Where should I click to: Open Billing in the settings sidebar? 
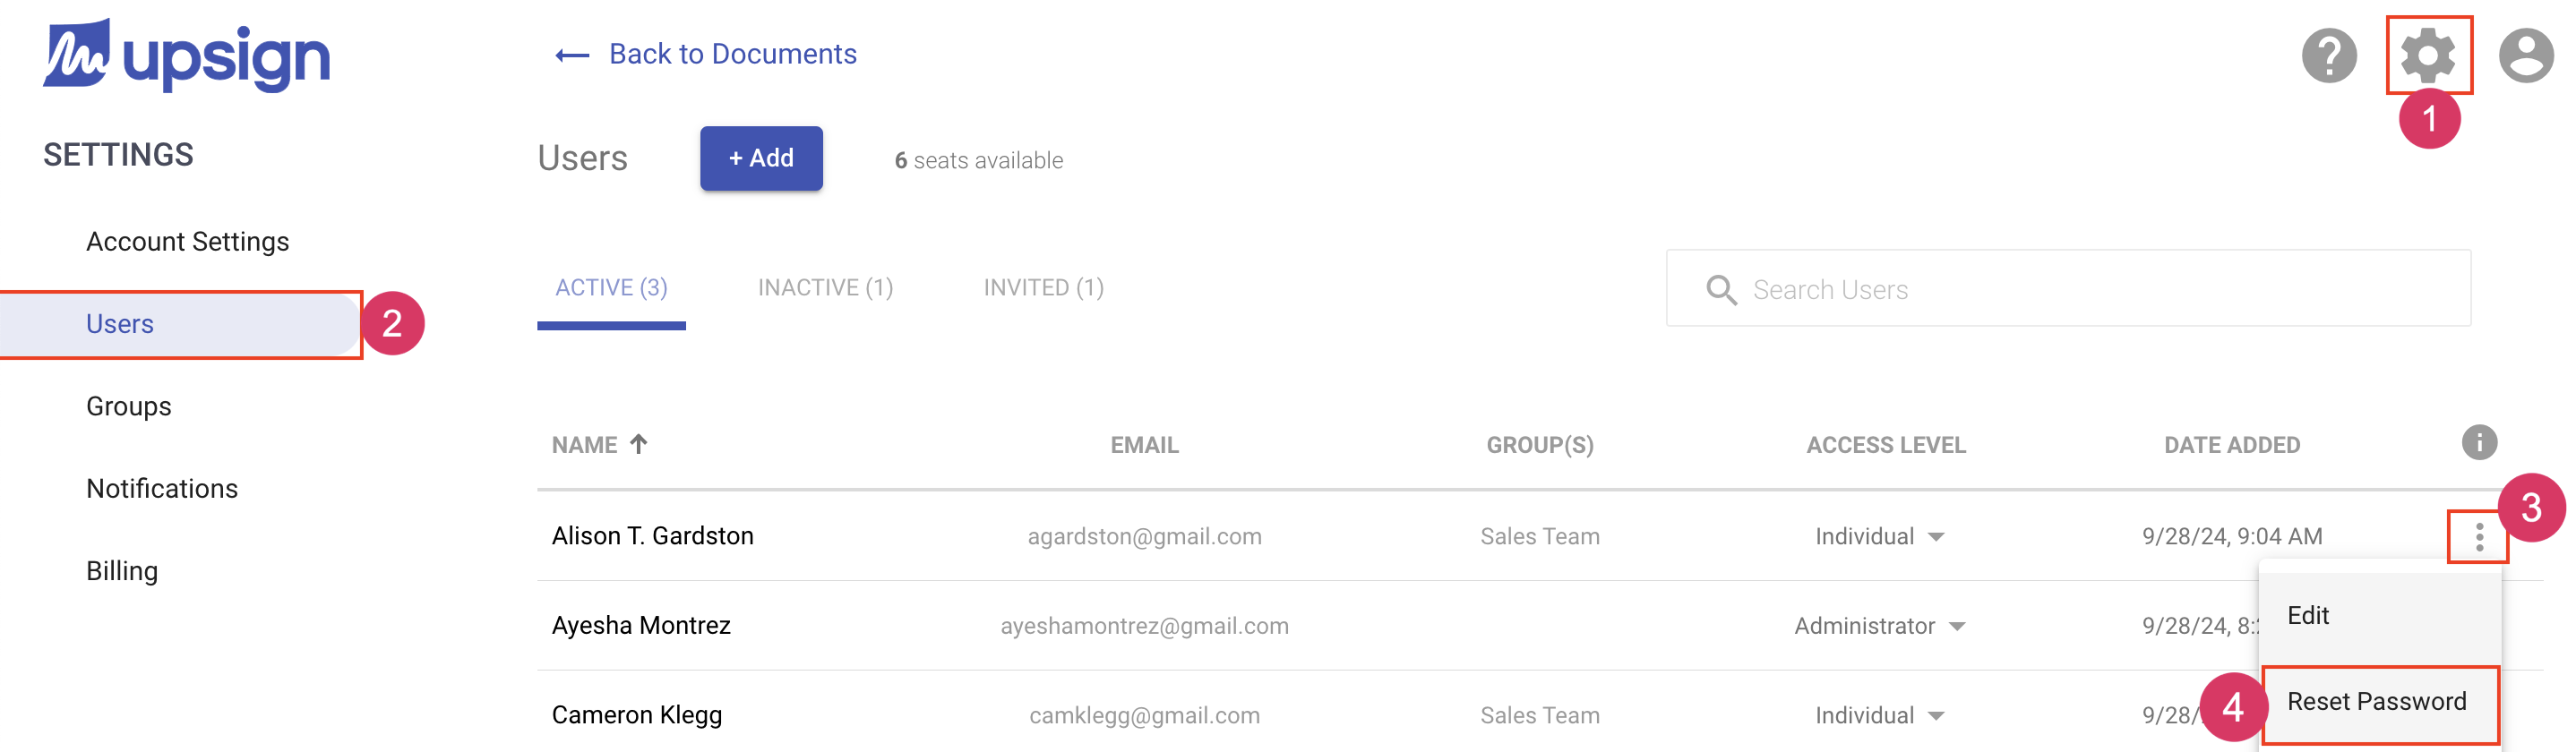tap(122, 571)
